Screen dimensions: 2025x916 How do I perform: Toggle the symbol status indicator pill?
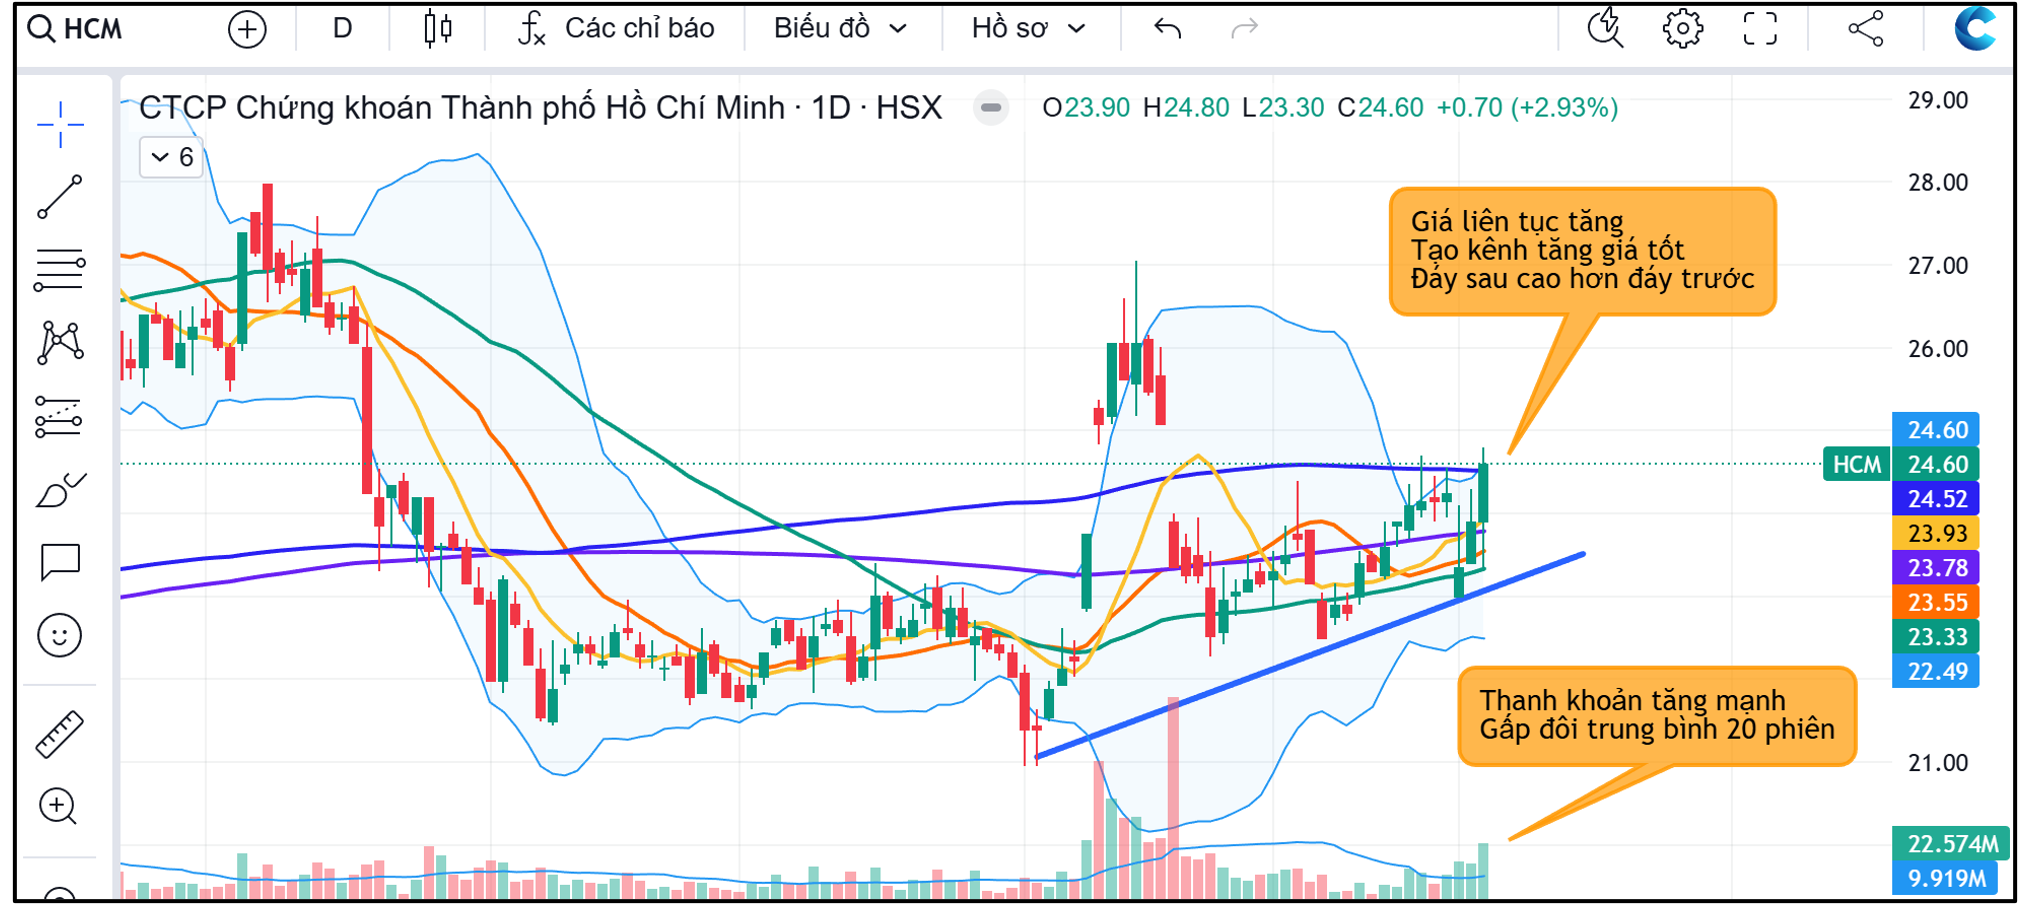click(x=991, y=108)
